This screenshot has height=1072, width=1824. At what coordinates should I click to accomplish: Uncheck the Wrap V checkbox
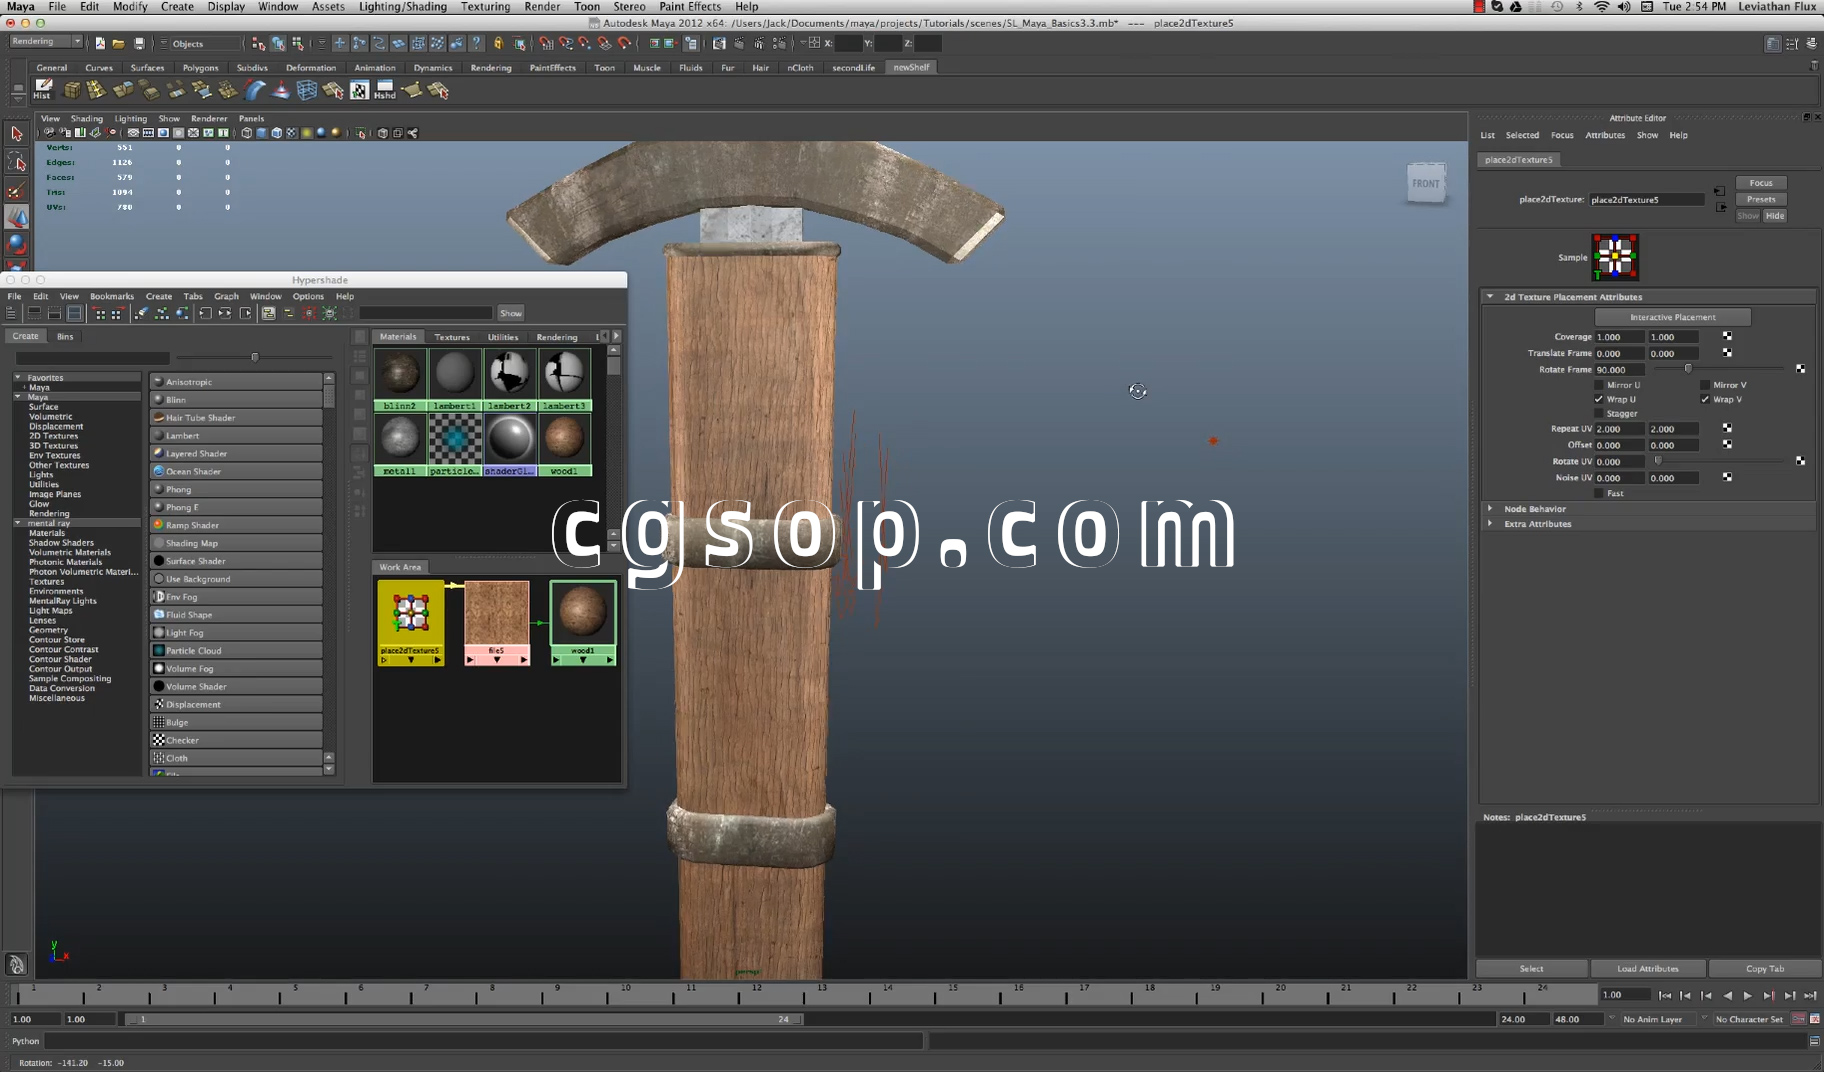1705,399
